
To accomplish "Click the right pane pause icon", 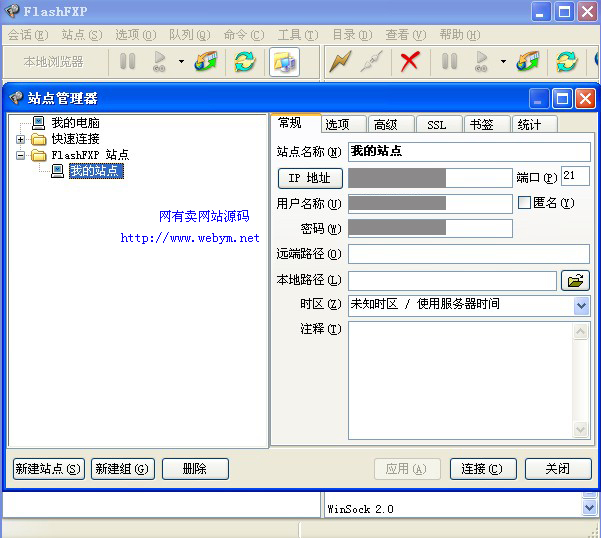I will click(x=450, y=61).
